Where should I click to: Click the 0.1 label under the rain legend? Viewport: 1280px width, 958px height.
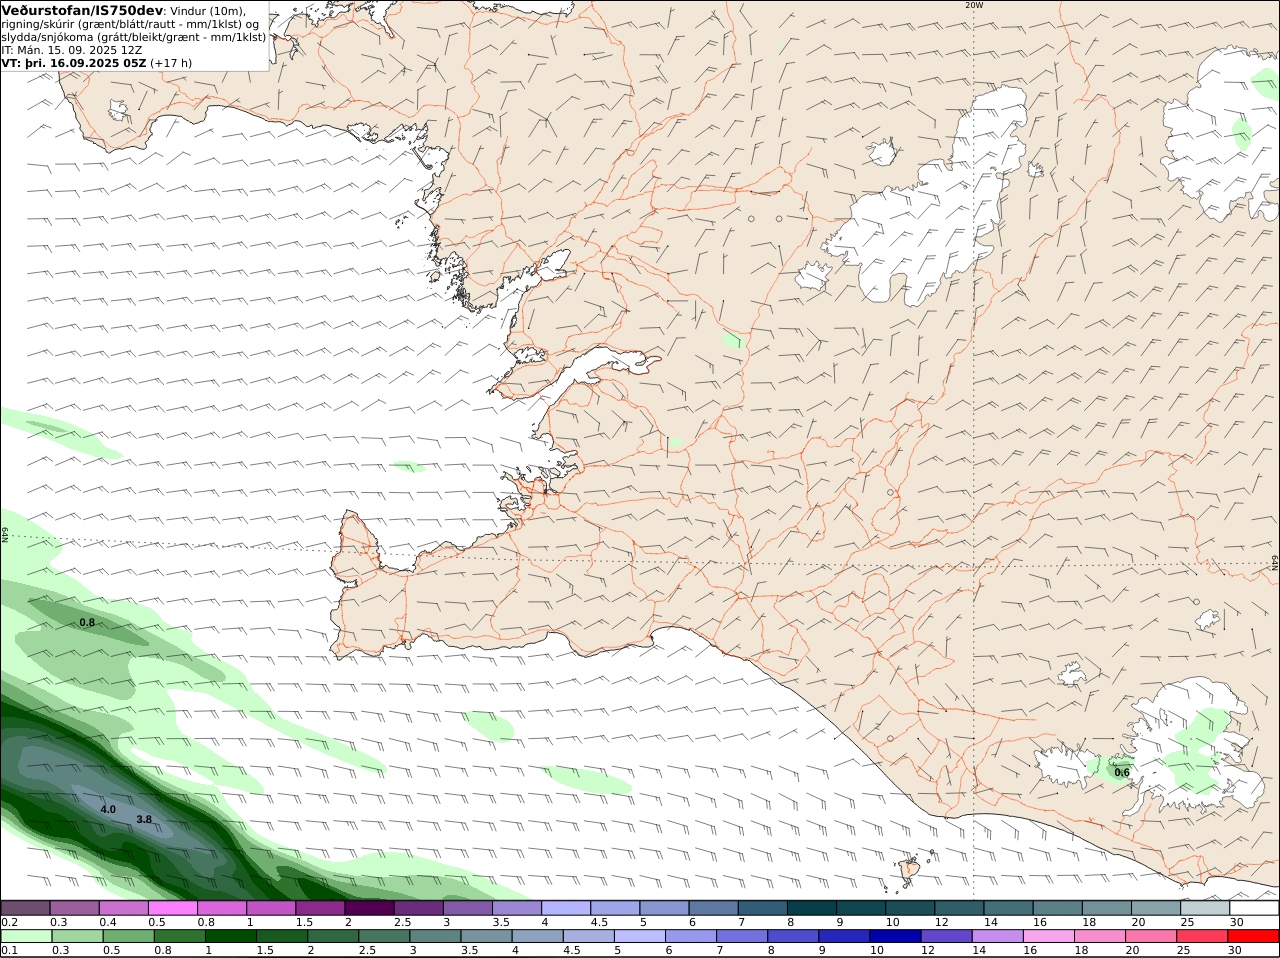(x=9, y=950)
